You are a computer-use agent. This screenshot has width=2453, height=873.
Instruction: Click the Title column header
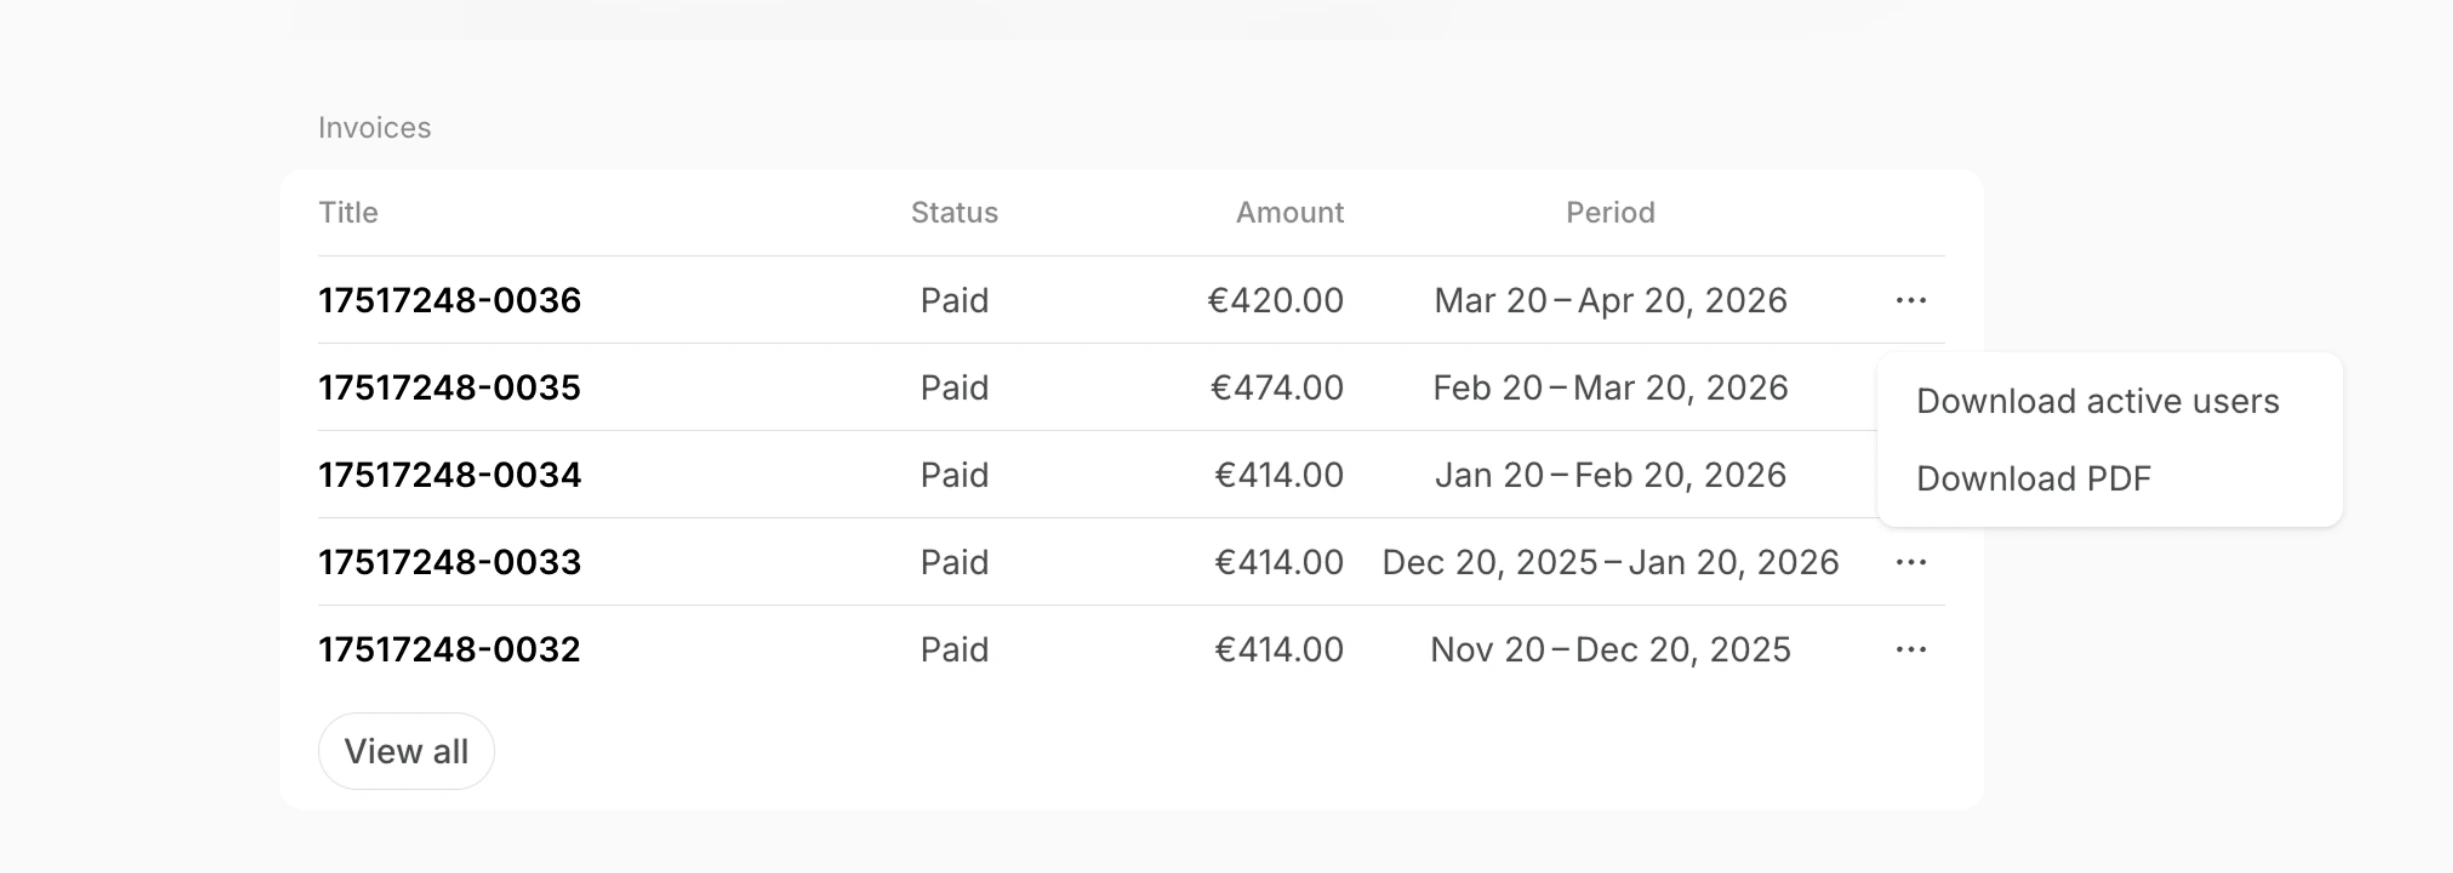[x=348, y=212]
